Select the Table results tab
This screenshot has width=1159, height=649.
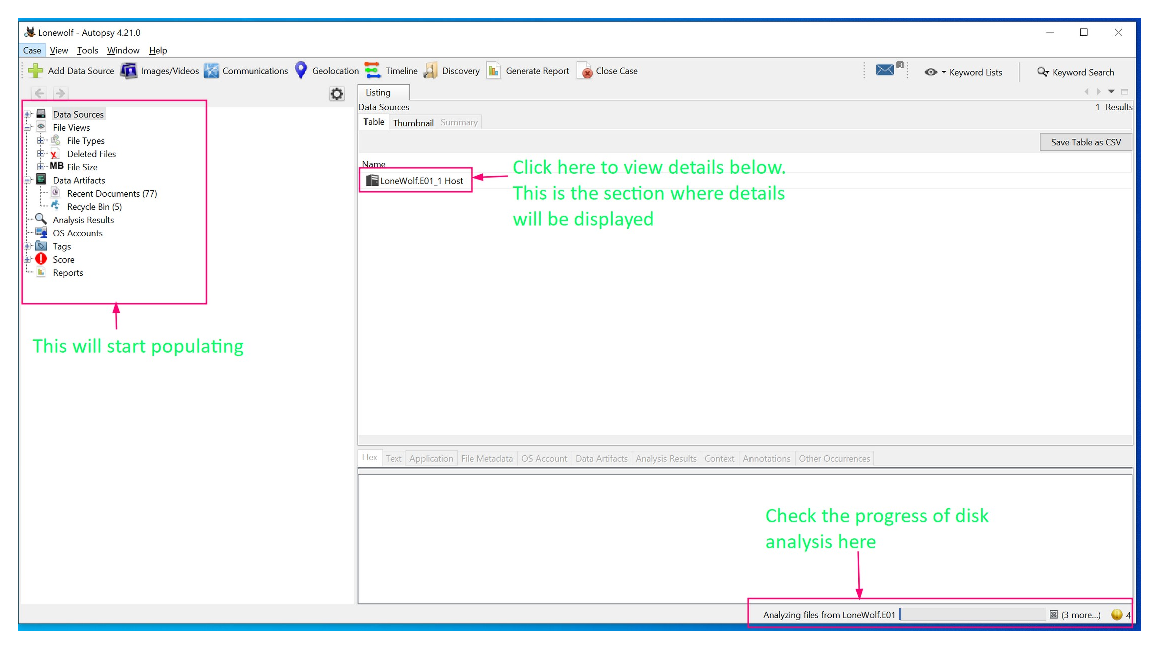[374, 122]
